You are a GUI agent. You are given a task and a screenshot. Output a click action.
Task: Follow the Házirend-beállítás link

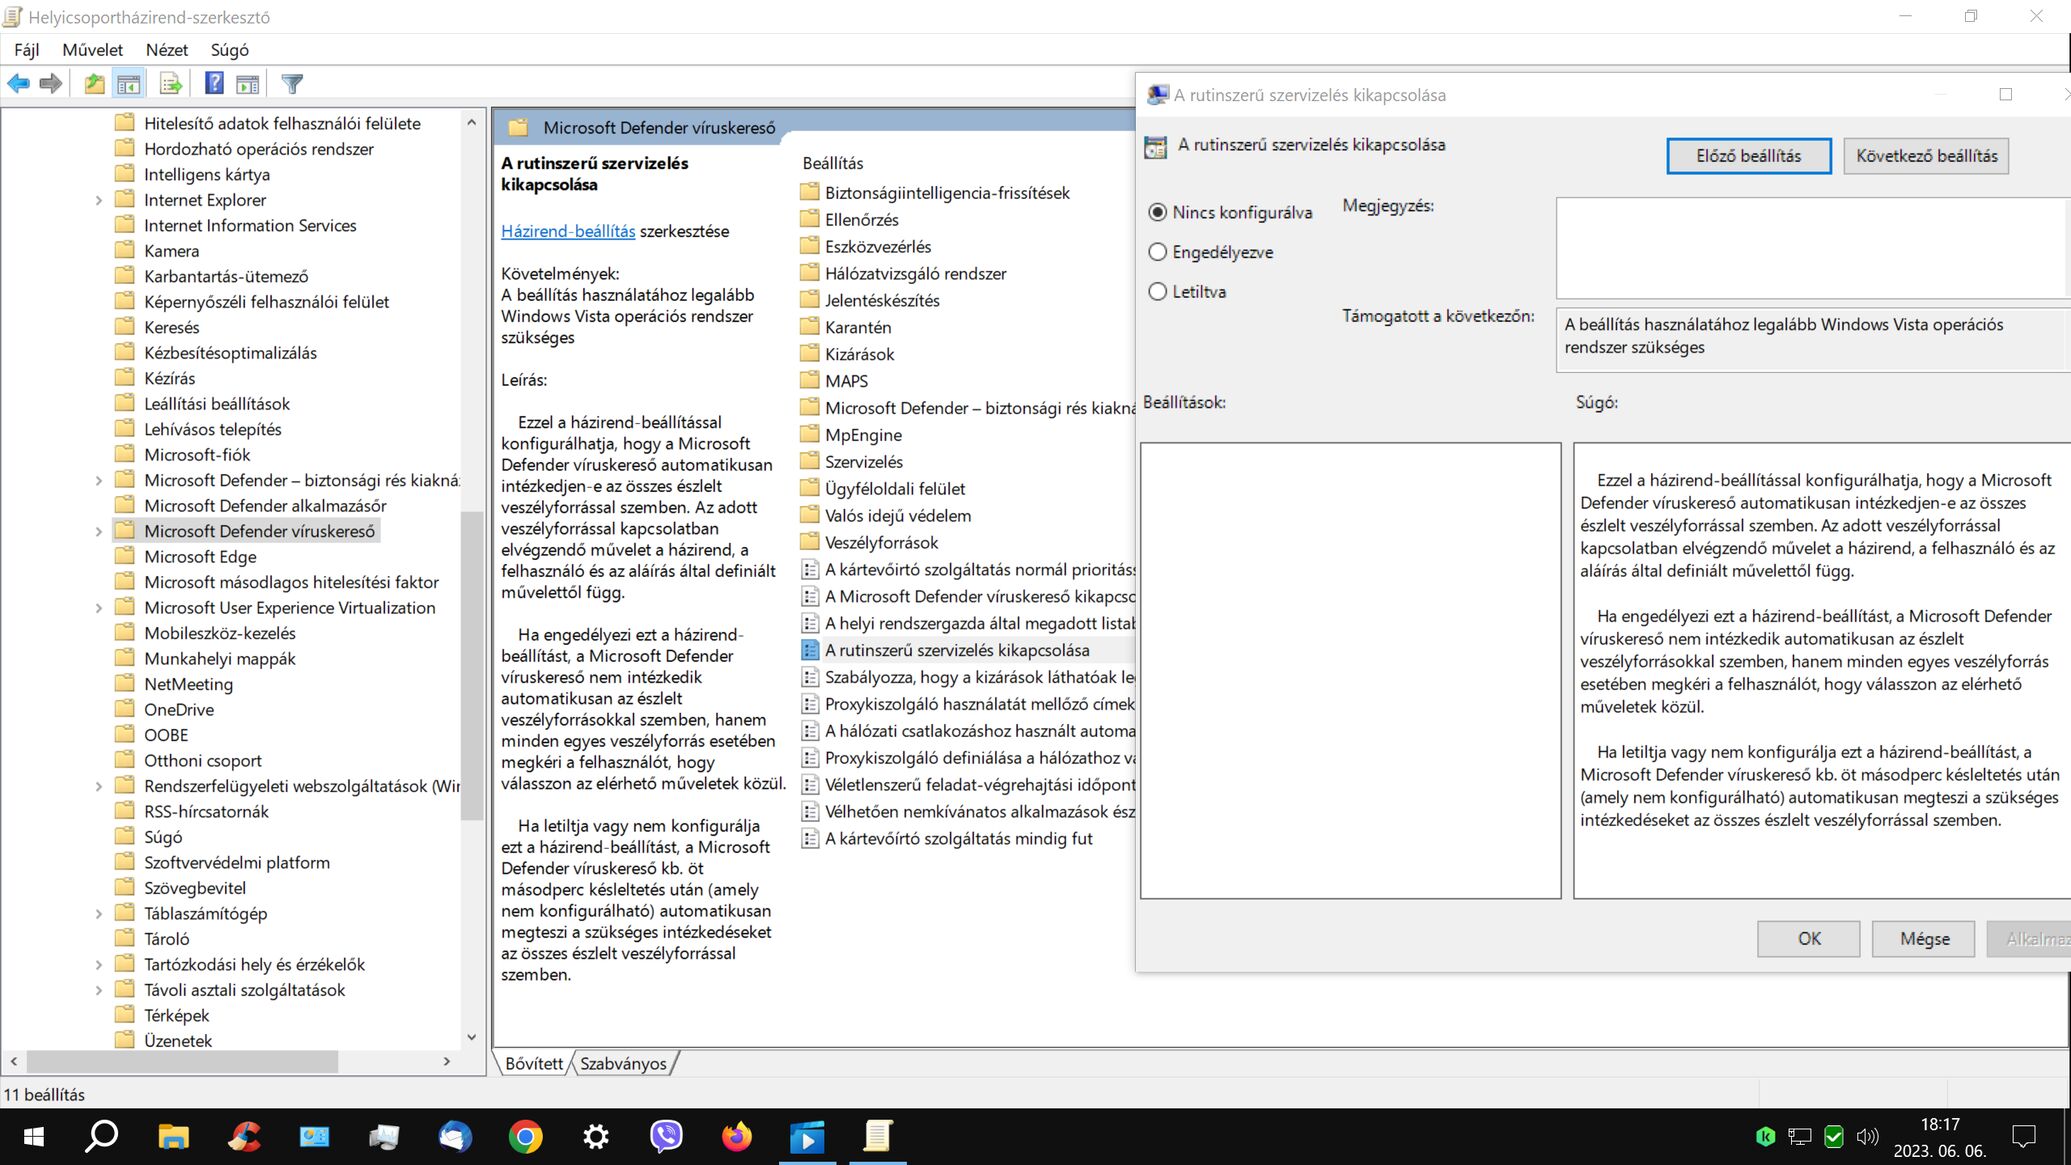[568, 231]
